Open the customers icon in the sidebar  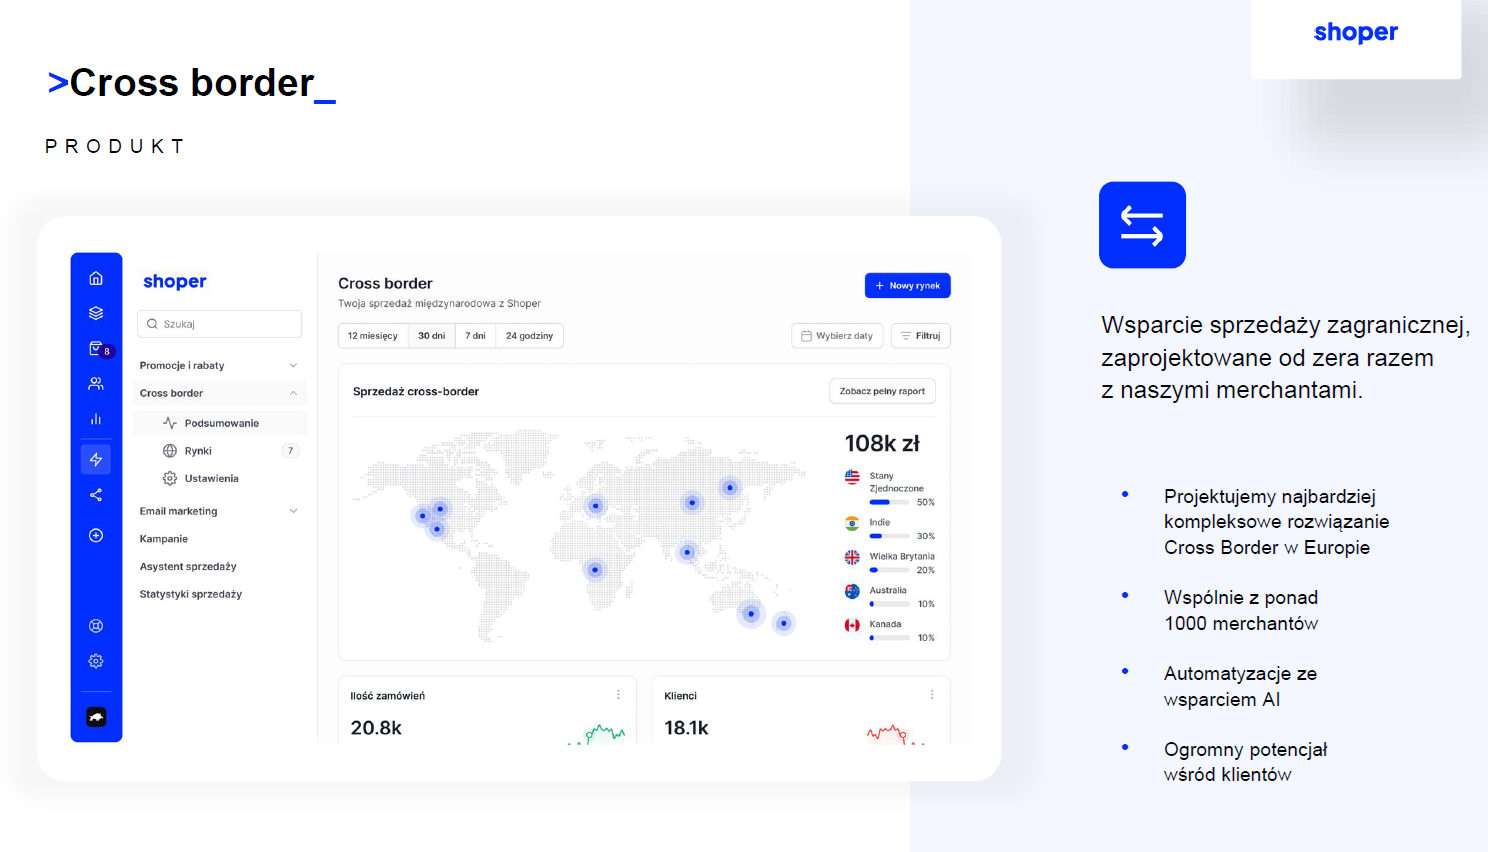coord(96,384)
